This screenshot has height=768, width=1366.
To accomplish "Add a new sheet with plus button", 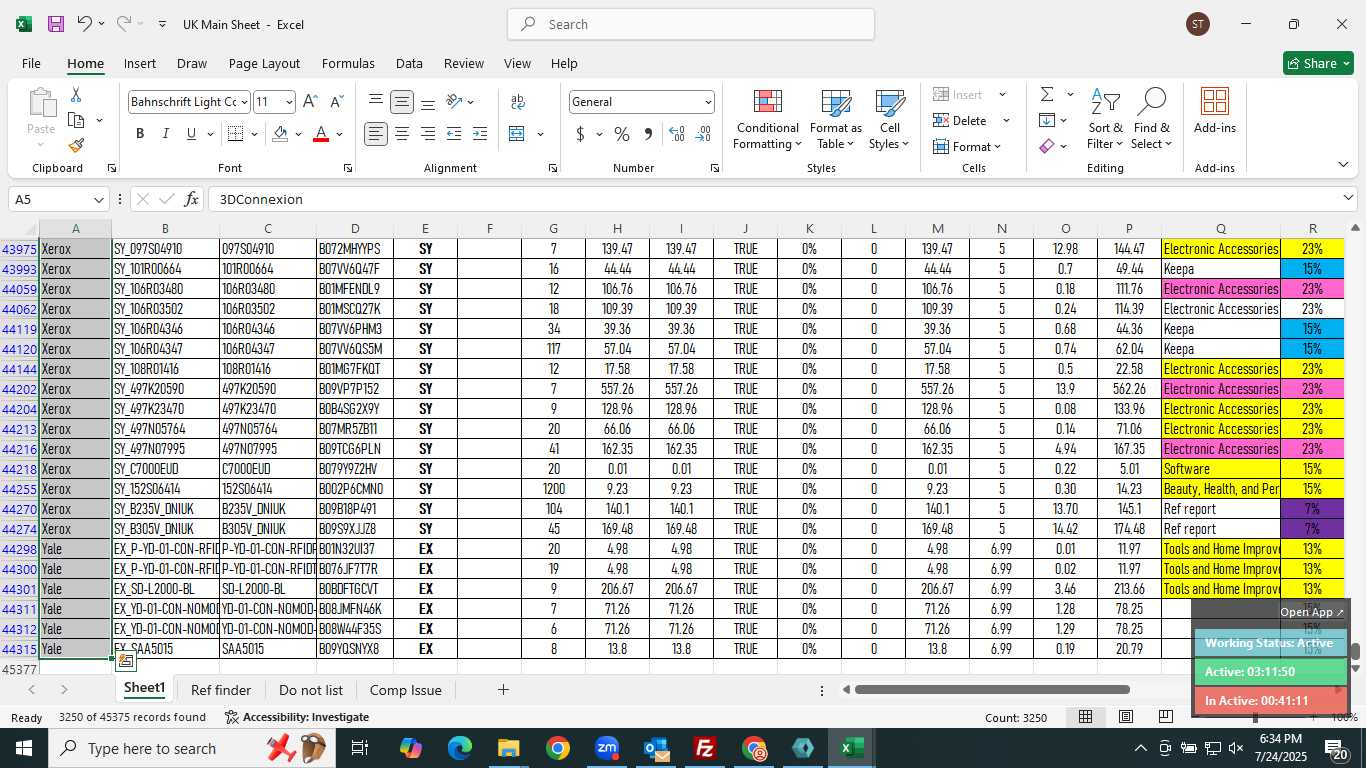I will point(503,690).
